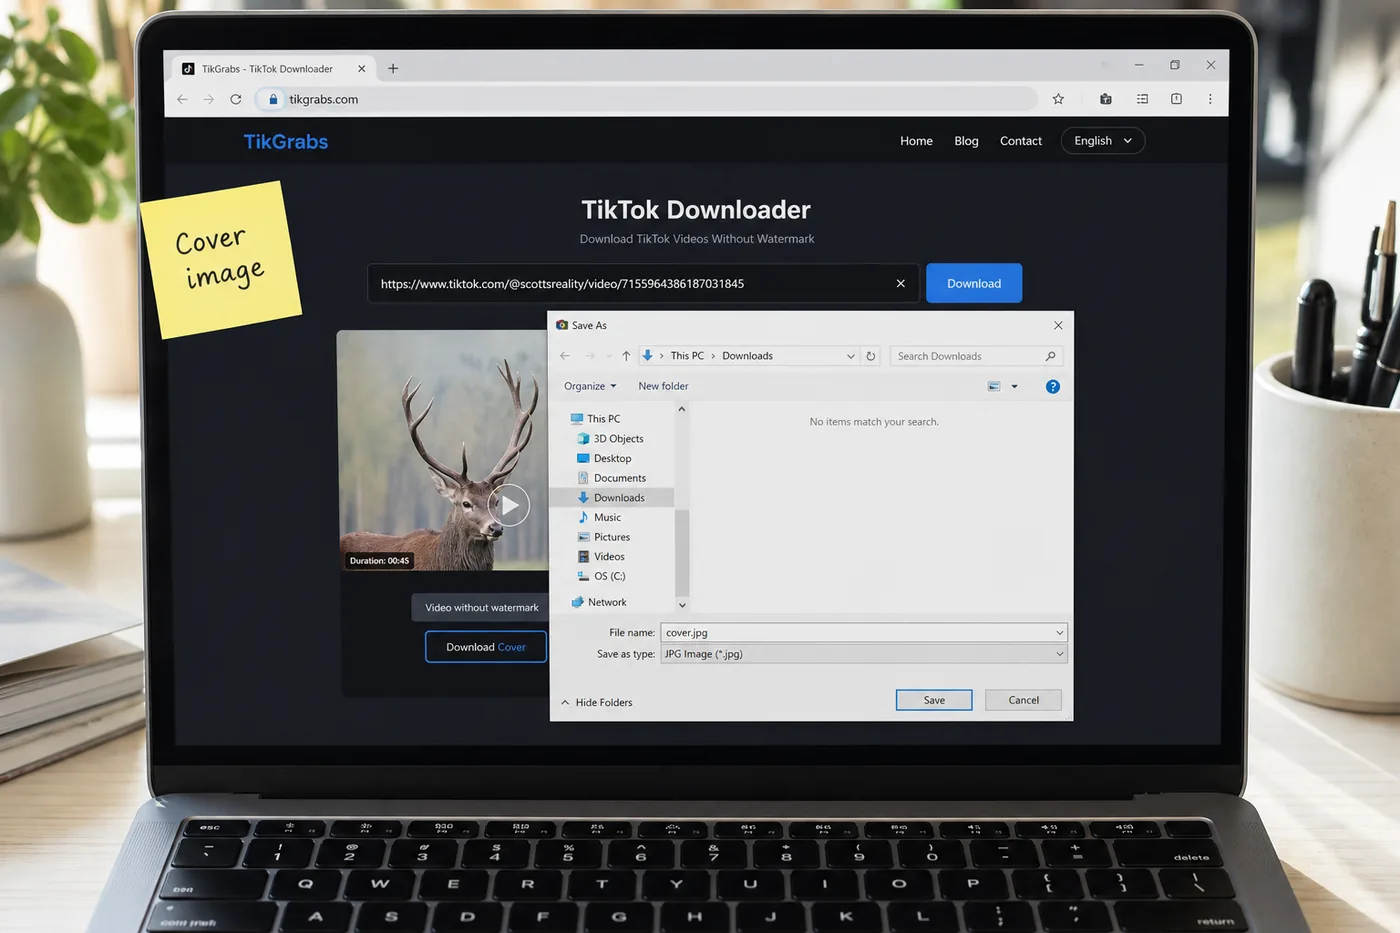1400x933 pixels.
Task: Bookmark this page with the star icon
Action: [1058, 99]
